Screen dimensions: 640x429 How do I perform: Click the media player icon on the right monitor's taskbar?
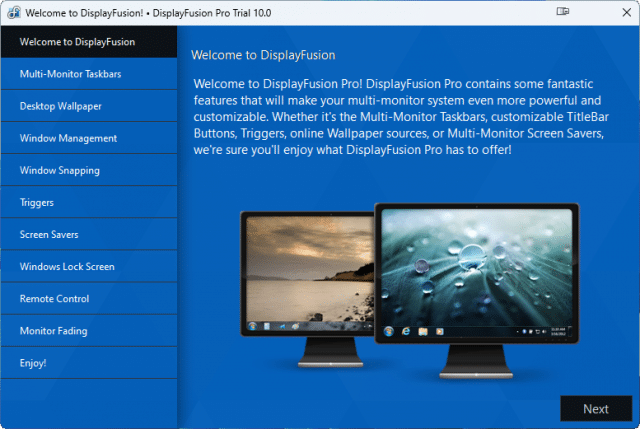[440, 331]
